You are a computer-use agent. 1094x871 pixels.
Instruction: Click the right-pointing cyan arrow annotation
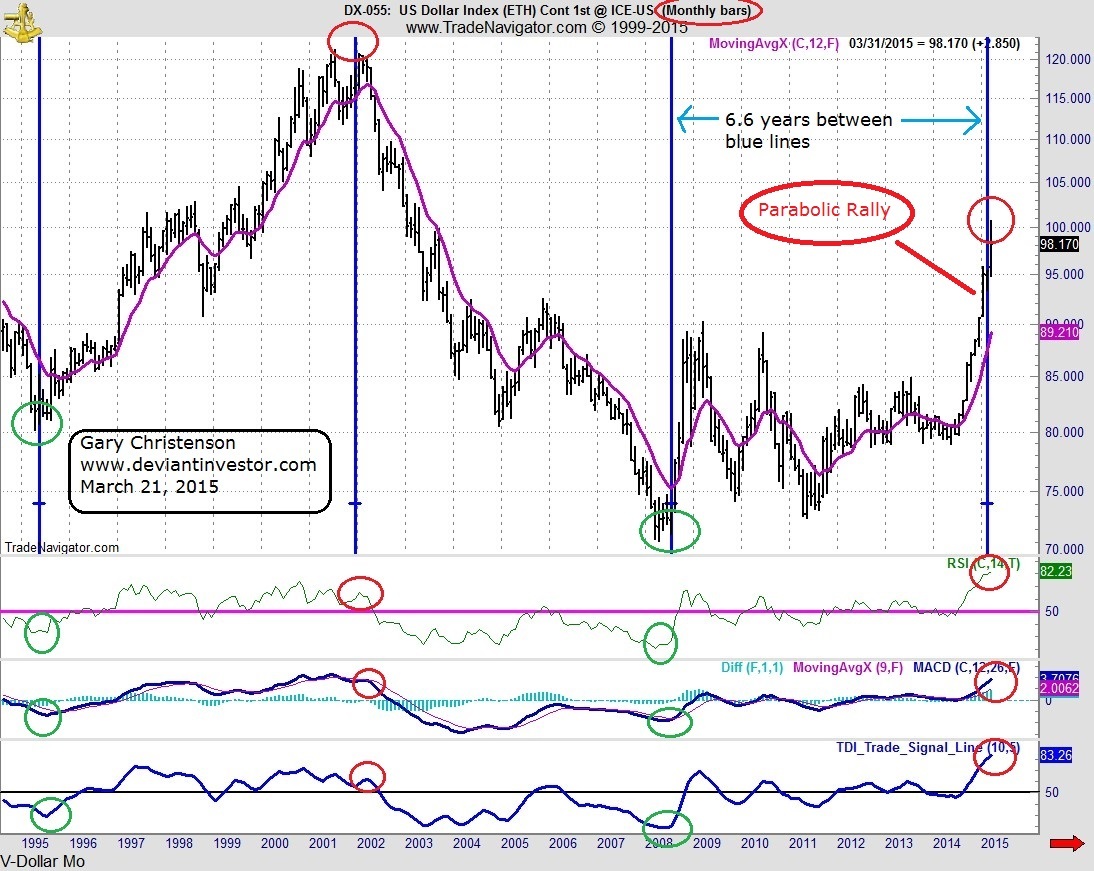click(941, 120)
